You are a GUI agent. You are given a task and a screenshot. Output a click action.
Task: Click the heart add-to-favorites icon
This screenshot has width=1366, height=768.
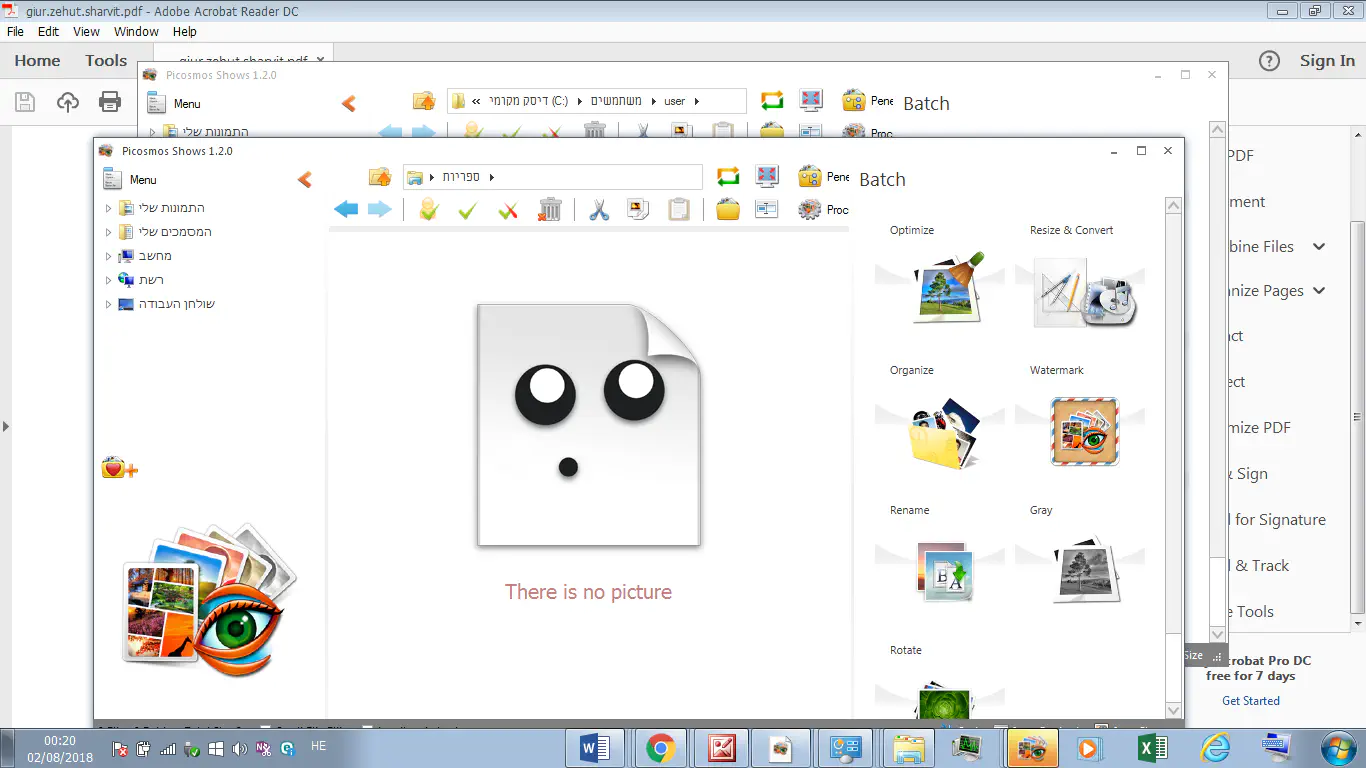(118, 468)
